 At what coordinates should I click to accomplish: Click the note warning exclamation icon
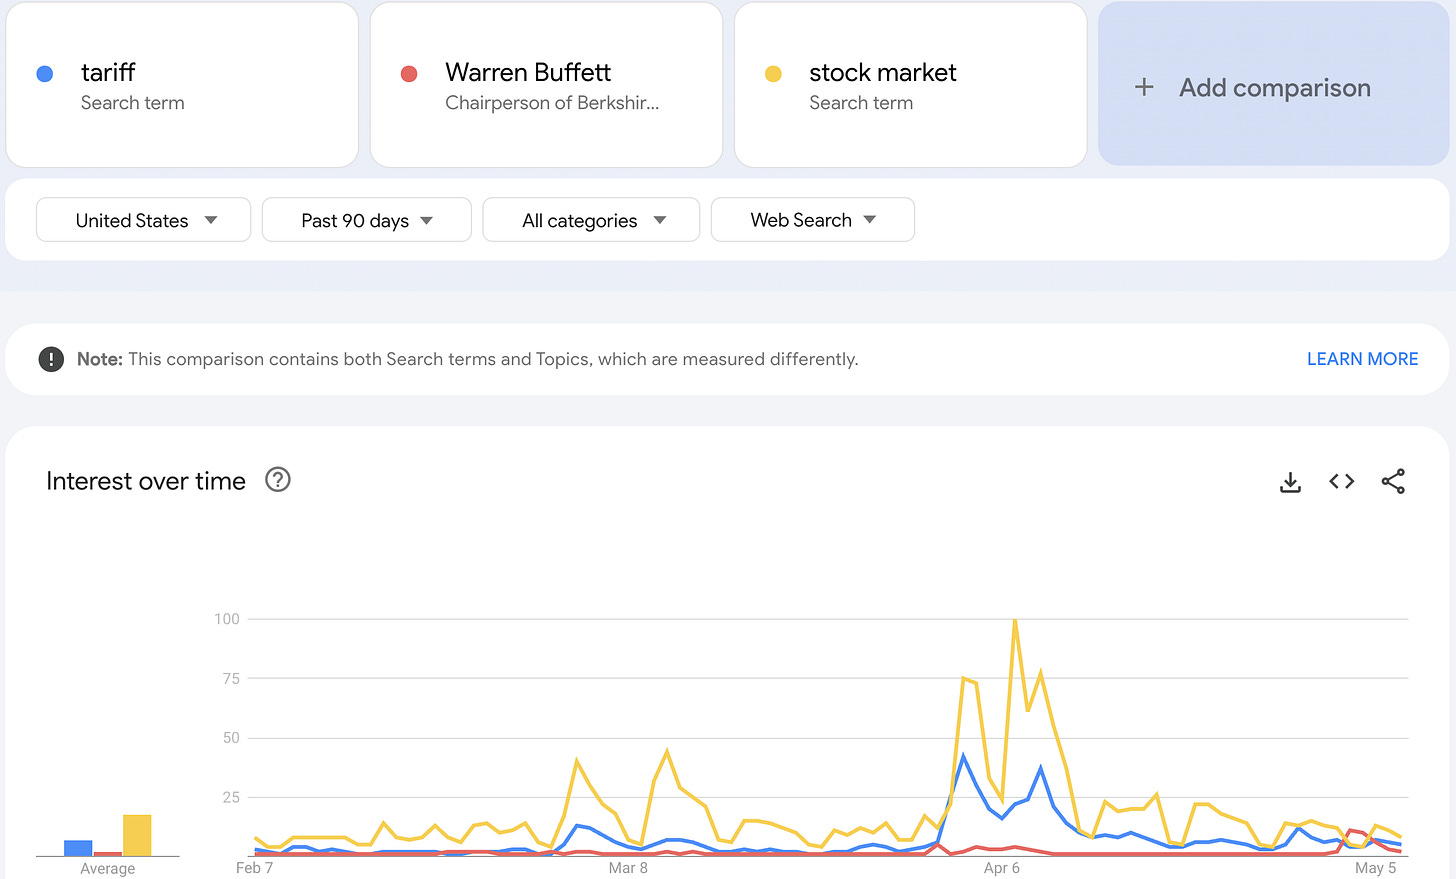[51, 359]
